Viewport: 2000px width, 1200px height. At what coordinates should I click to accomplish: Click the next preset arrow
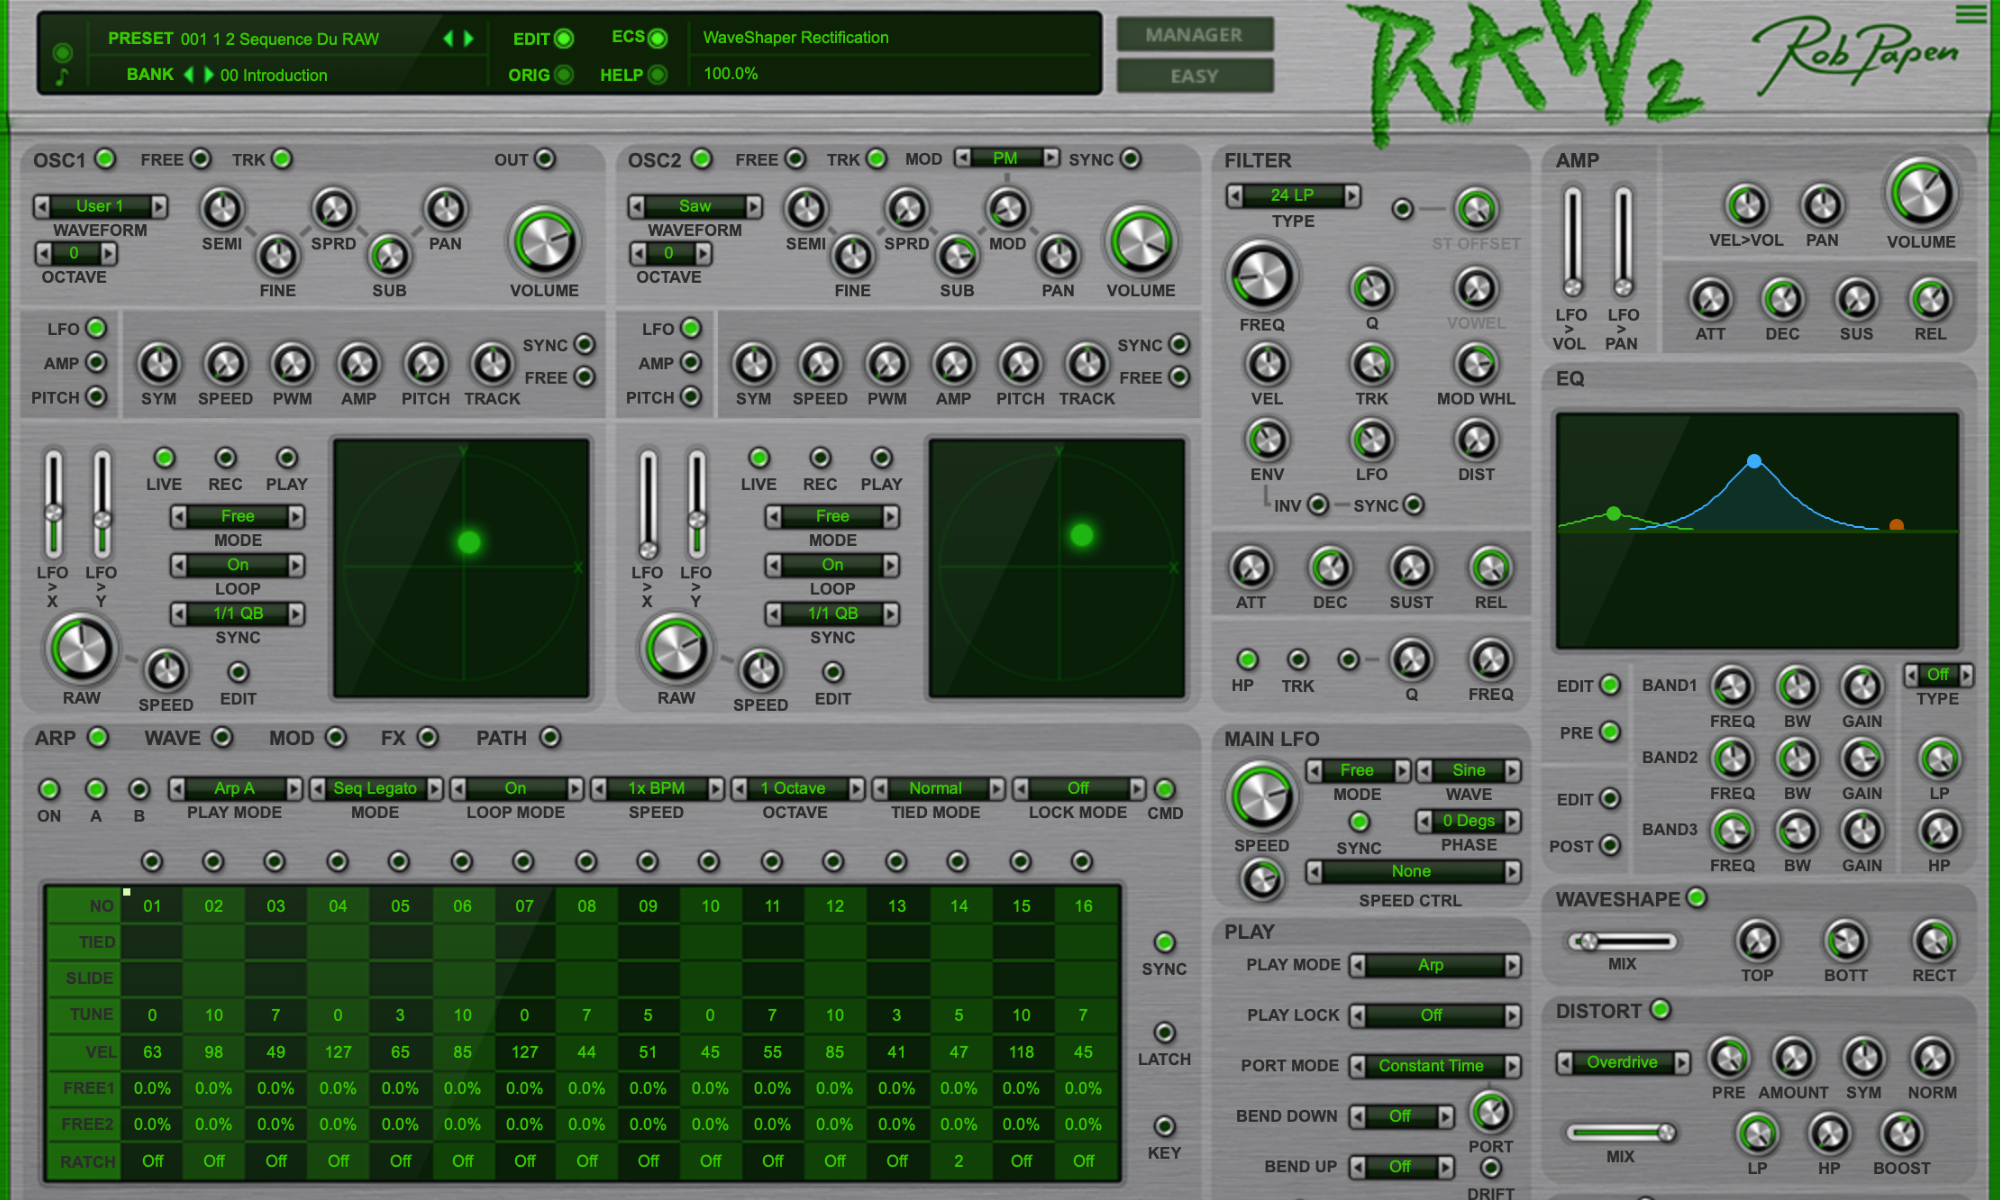(468, 38)
